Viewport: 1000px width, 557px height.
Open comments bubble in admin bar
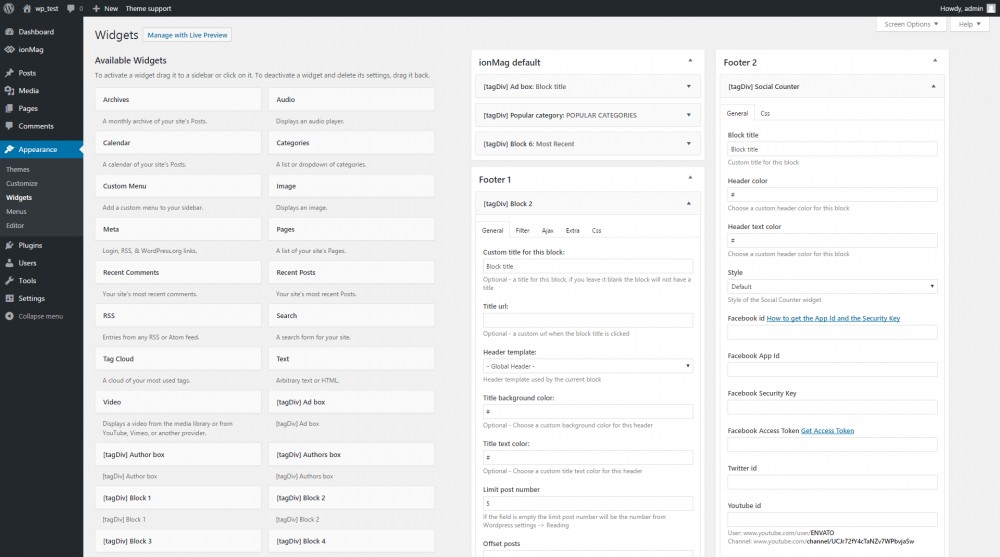(x=71, y=8)
